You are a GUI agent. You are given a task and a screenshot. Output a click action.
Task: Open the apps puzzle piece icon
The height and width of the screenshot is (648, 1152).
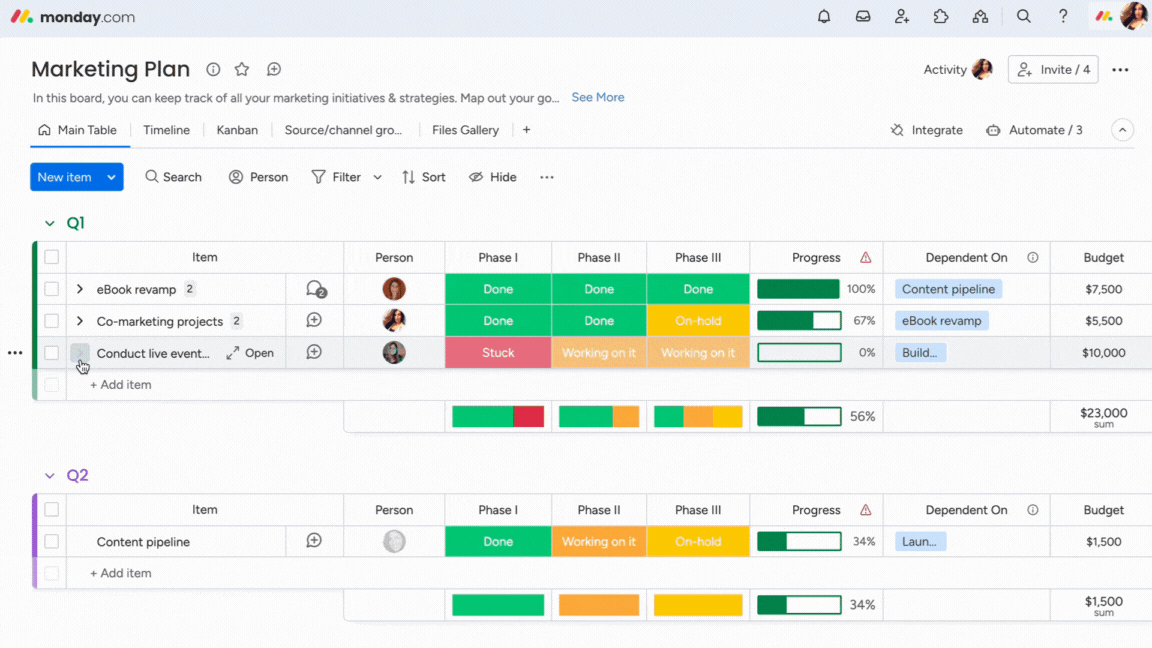pos(941,17)
